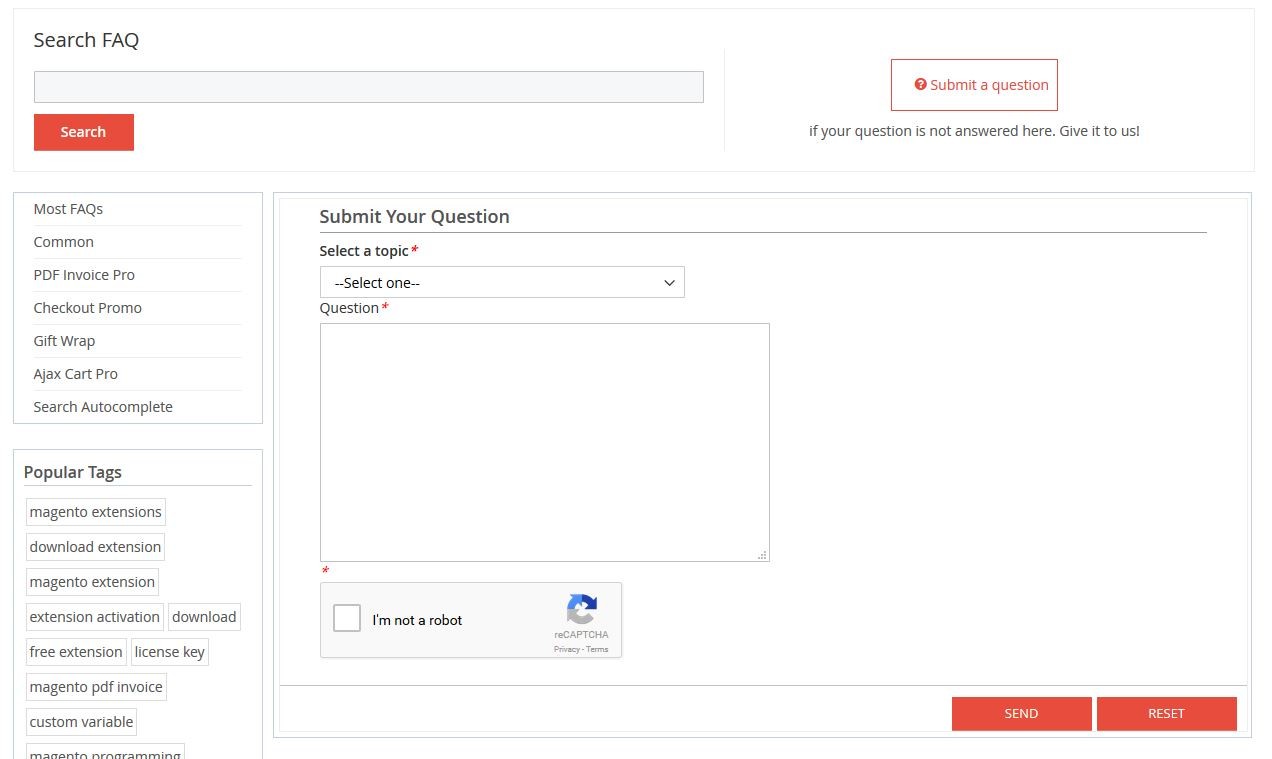Click the RESET button

tap(1166, 713)
